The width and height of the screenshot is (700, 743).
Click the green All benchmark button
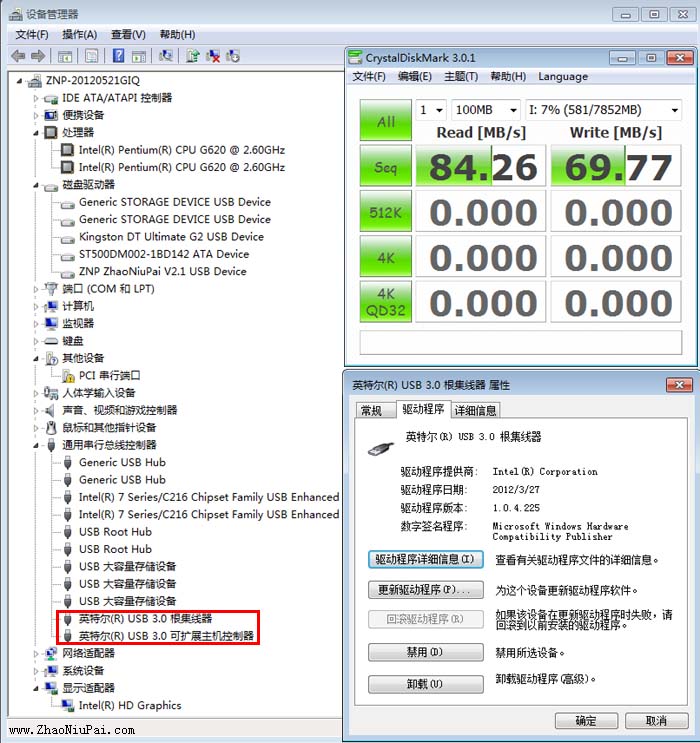coord(385,120)
